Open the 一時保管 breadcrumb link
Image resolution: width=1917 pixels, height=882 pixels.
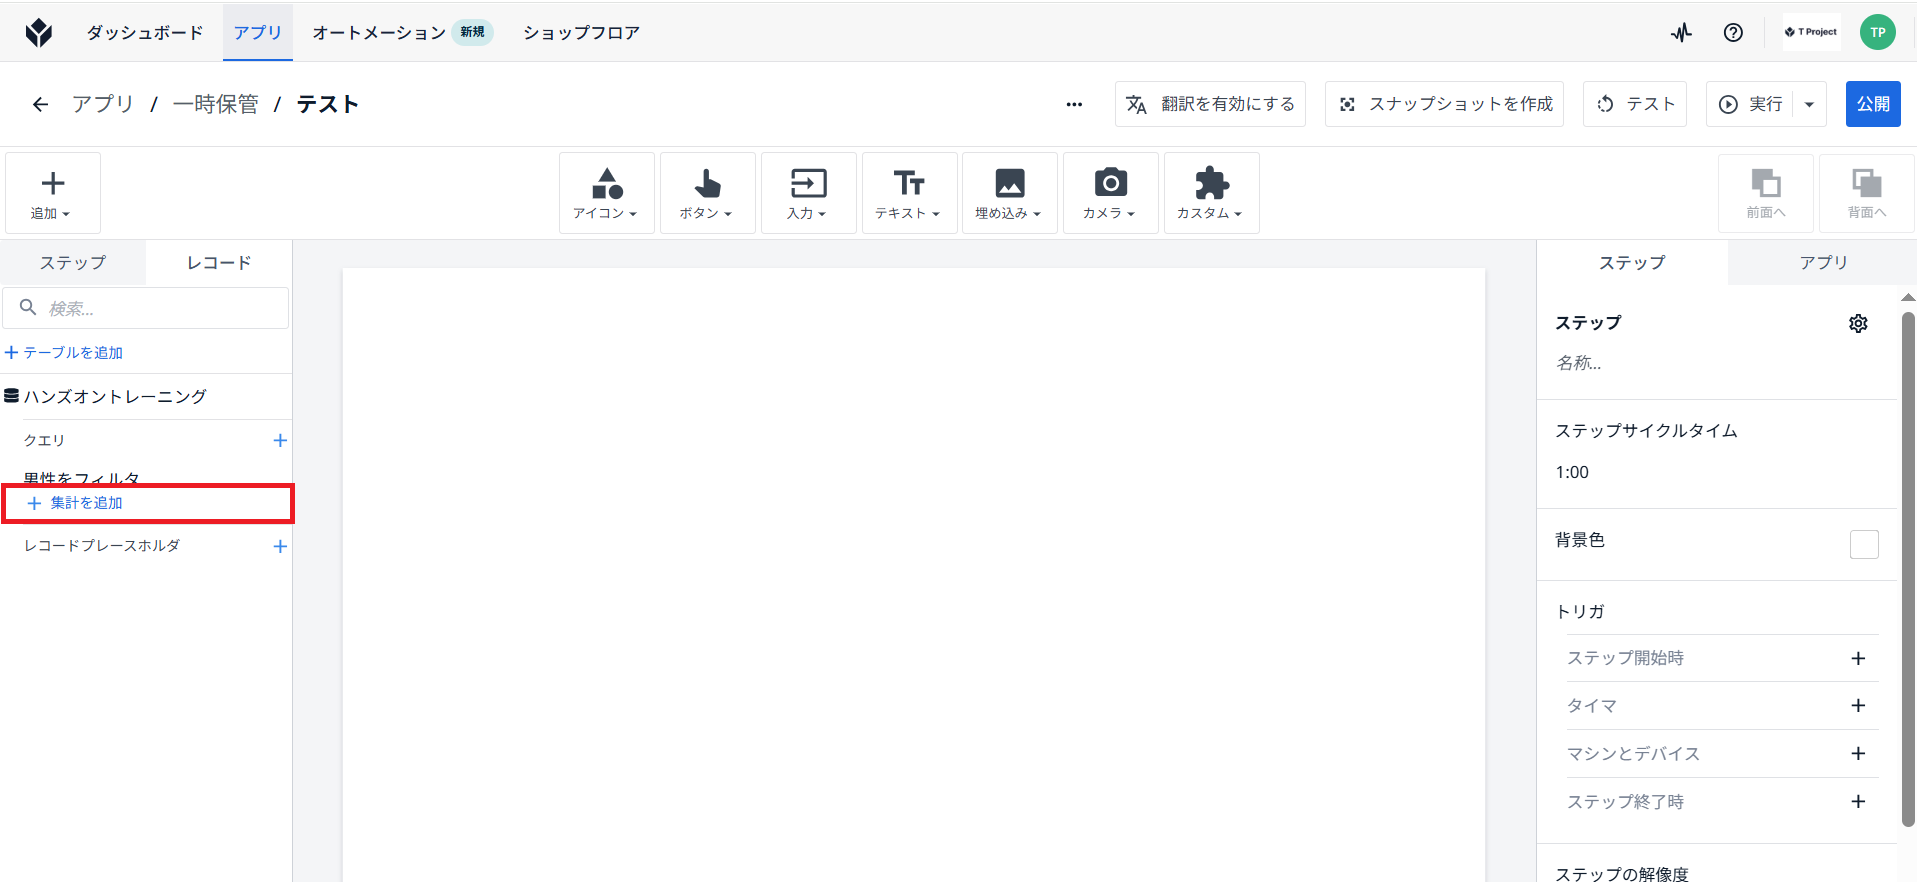(215, 104)
